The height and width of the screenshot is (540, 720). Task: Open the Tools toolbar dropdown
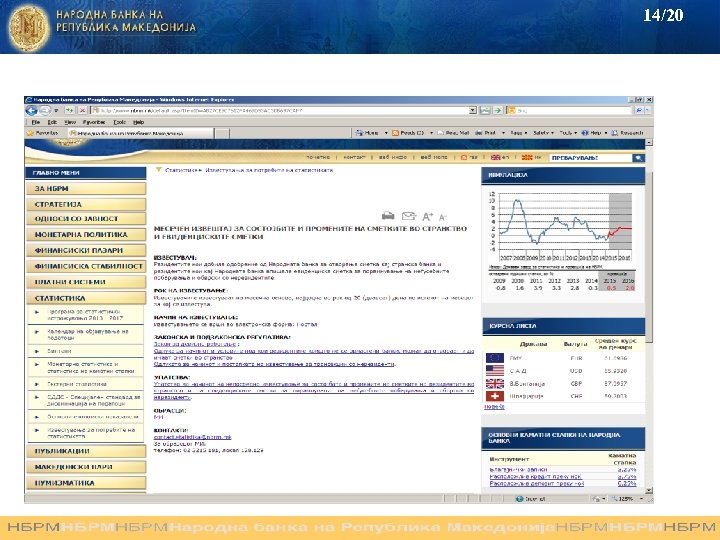(x=568, y=133)
